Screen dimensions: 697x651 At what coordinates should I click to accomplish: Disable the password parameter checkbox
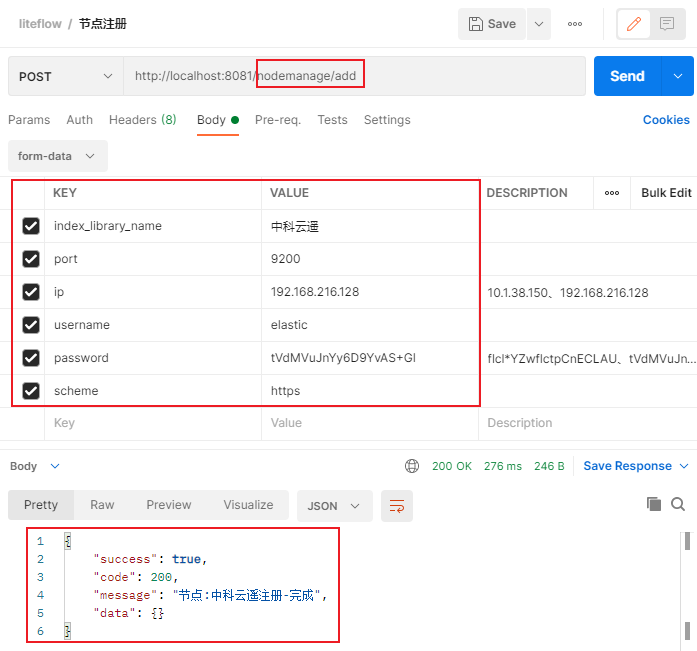pyautogui.click(x=31, y=358)
